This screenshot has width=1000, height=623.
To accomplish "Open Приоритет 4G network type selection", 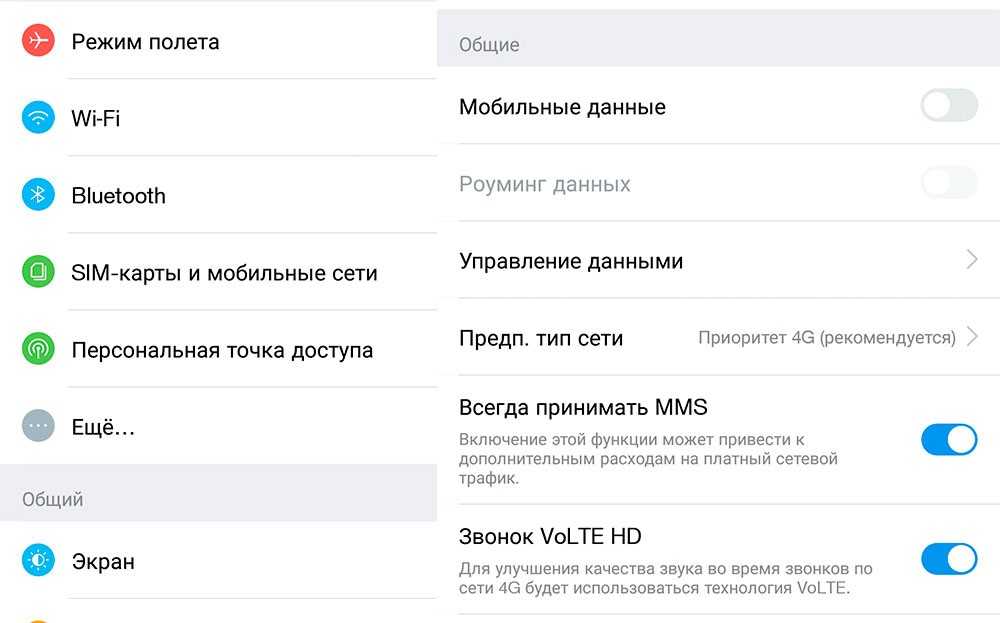I will [x=826, y=338].
